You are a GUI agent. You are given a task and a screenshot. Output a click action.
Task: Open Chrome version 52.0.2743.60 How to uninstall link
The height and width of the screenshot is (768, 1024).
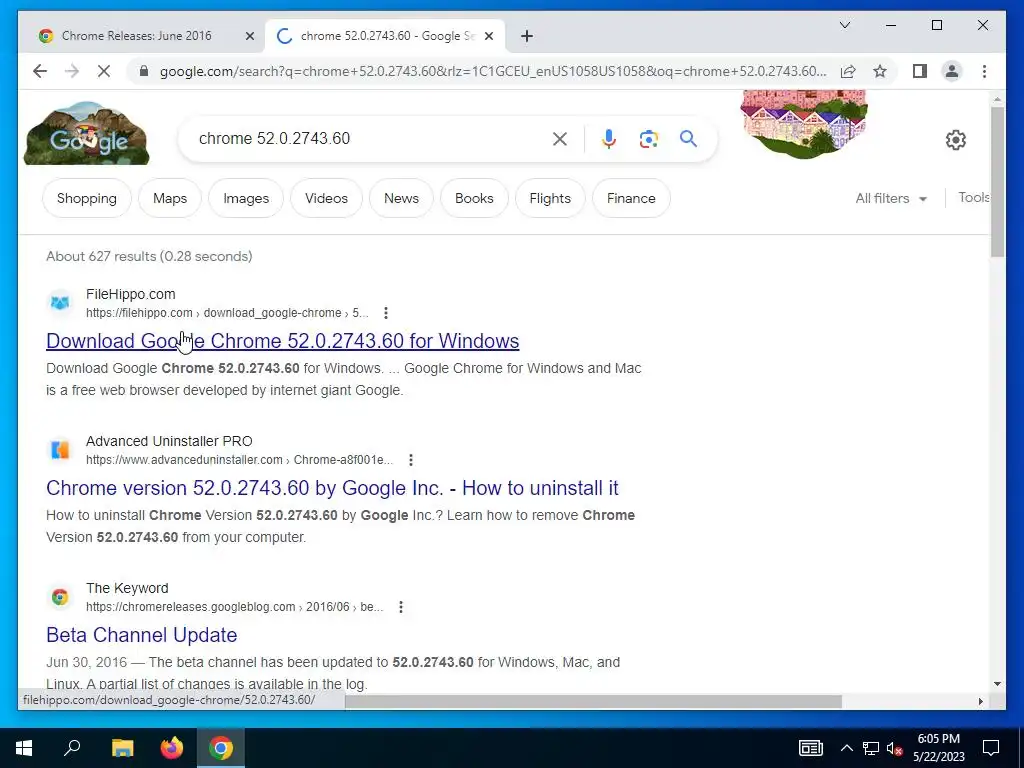point(332,488)
